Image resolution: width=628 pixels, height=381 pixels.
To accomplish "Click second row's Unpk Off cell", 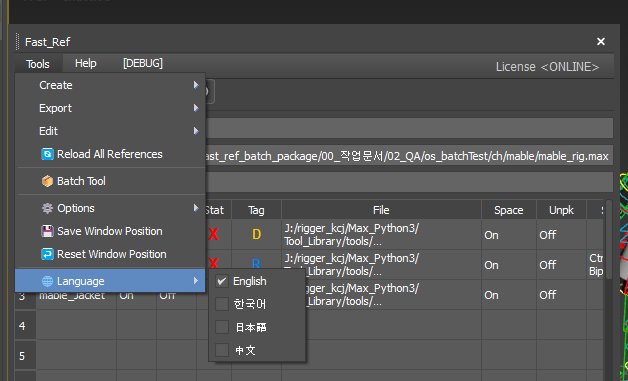I will pyautogui.click(x=562, y=265).
